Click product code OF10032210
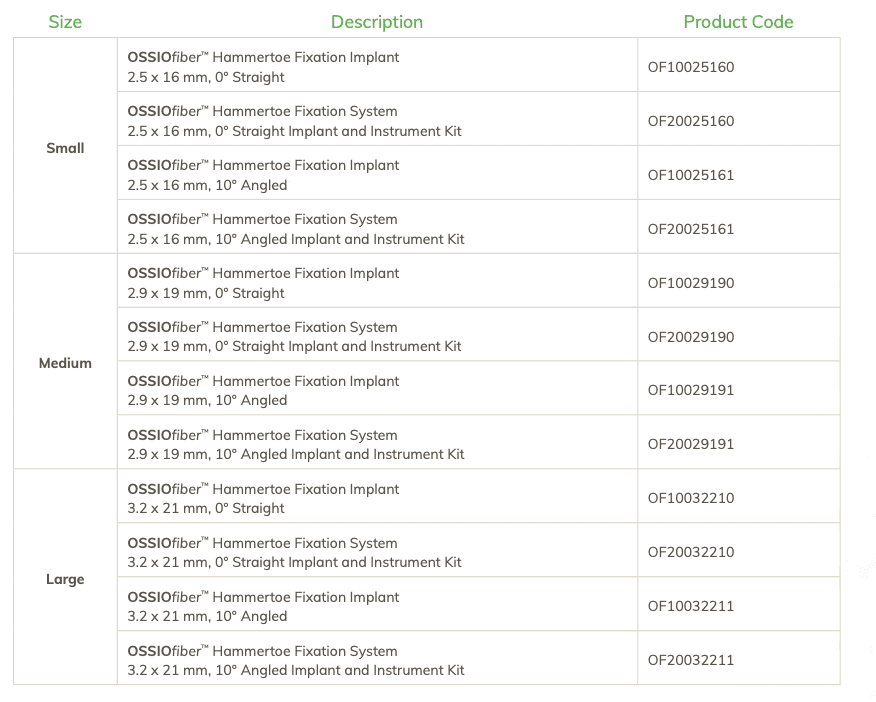The height and width of the screenshot is (702, 876). [691, 498]
